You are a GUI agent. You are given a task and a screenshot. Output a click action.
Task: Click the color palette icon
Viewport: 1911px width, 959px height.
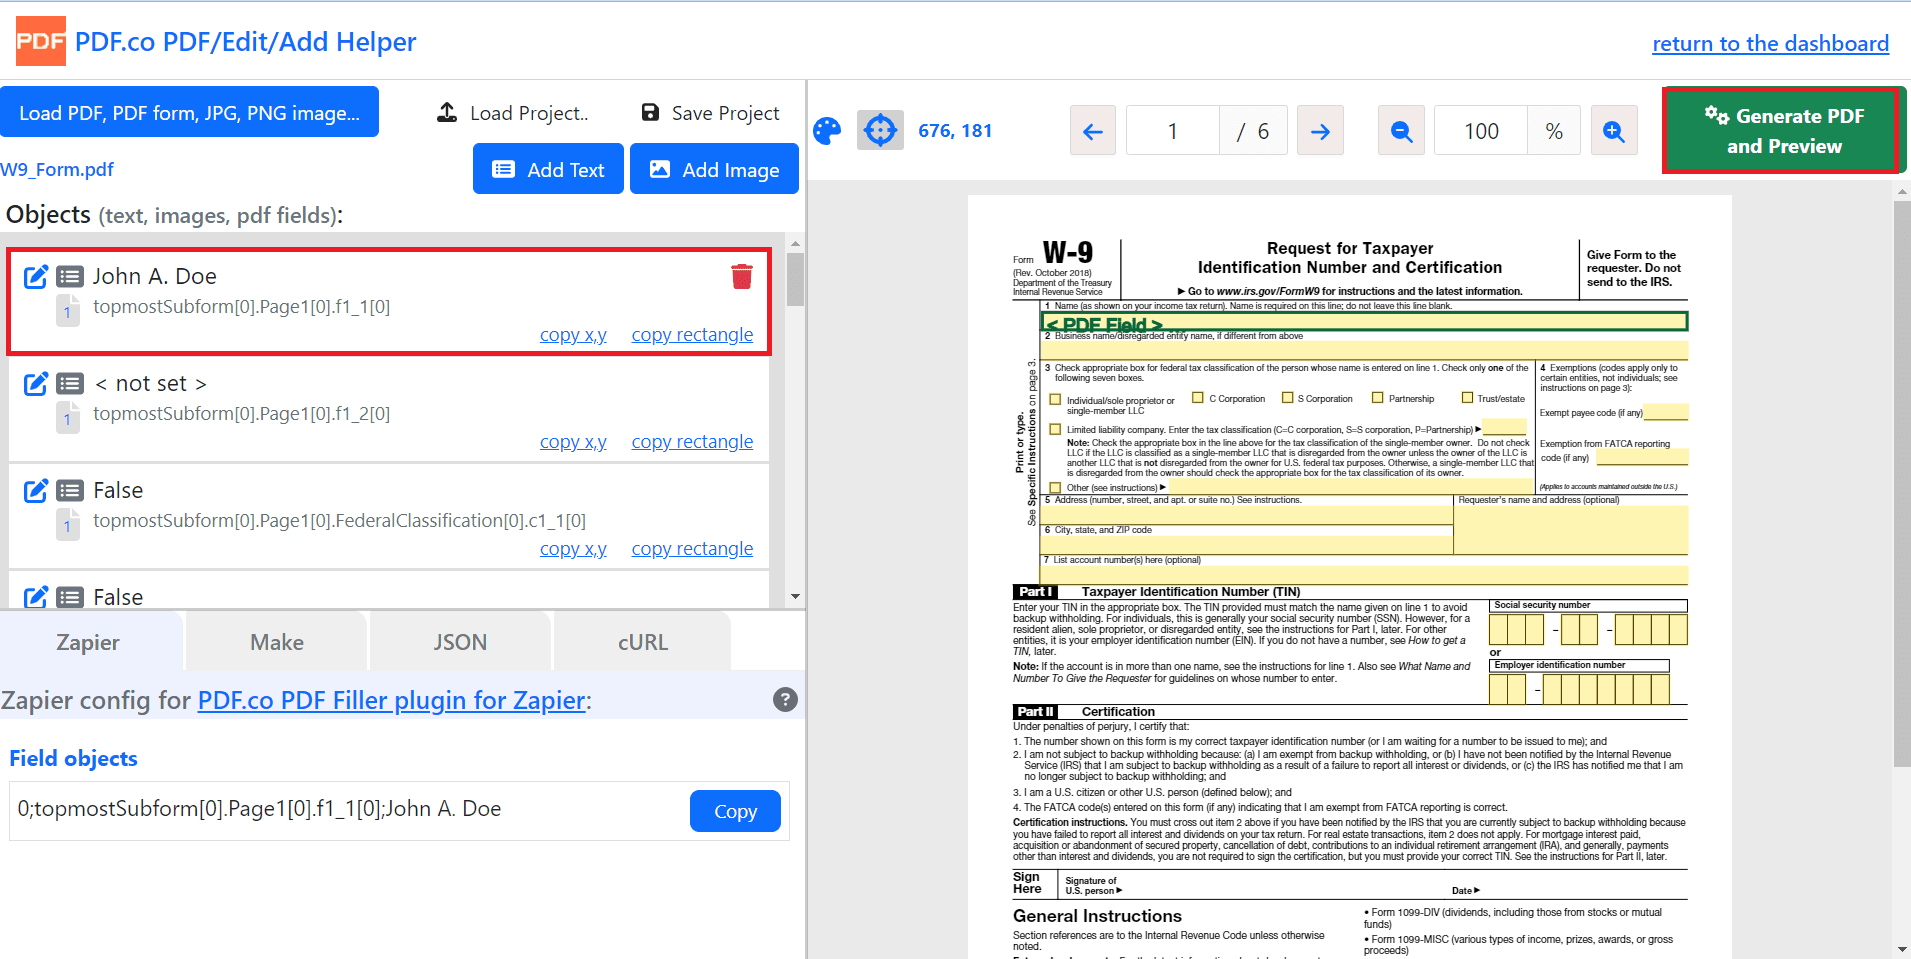(x=827, y=131)
